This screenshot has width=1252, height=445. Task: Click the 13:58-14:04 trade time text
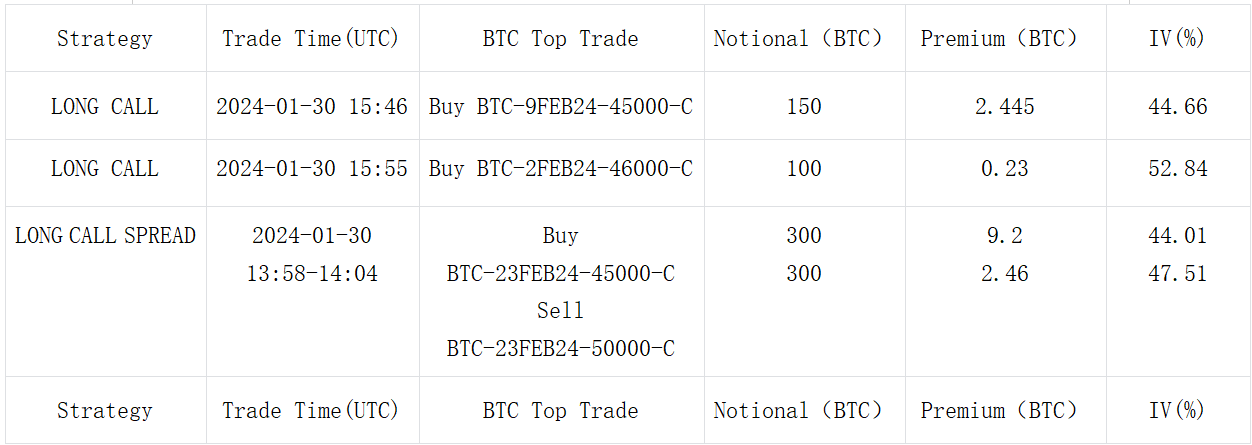312,274
